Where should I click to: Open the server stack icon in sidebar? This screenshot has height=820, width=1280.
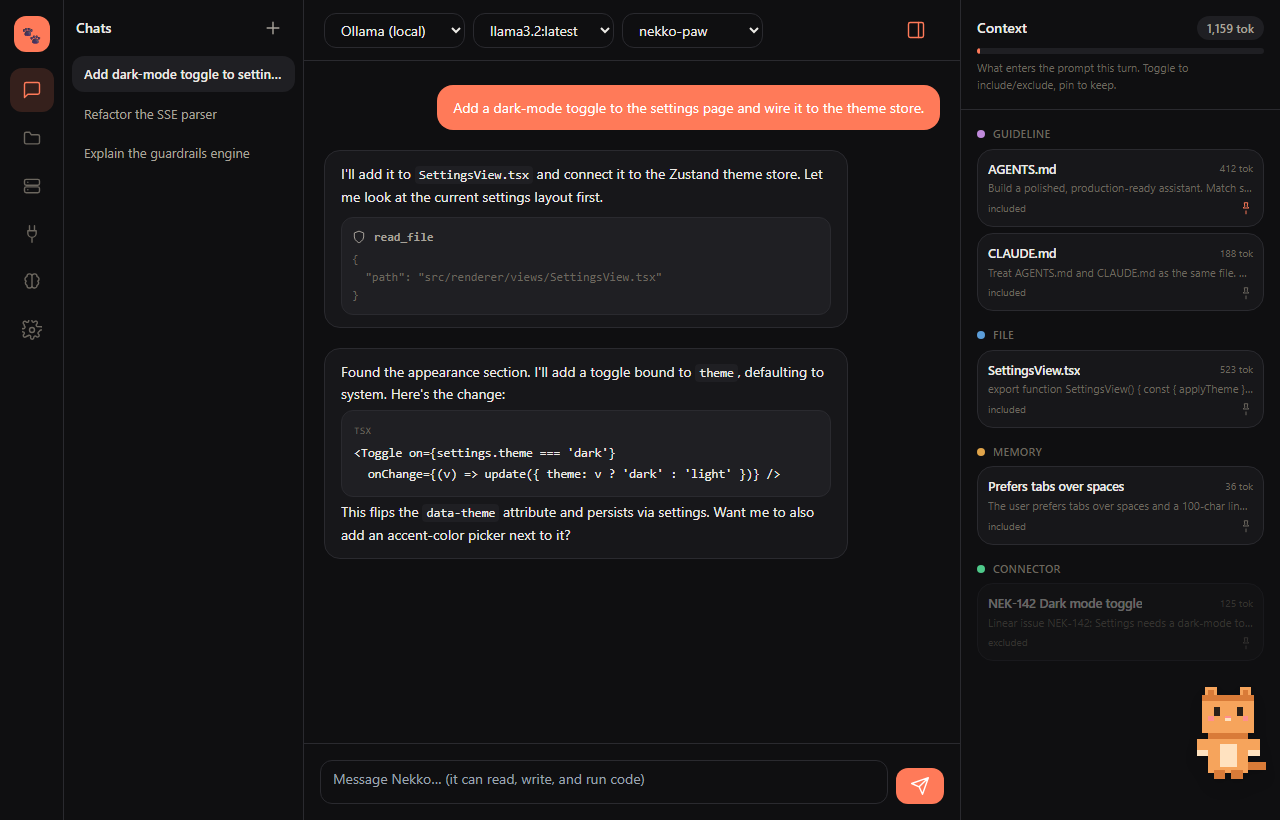pos(32,186)
